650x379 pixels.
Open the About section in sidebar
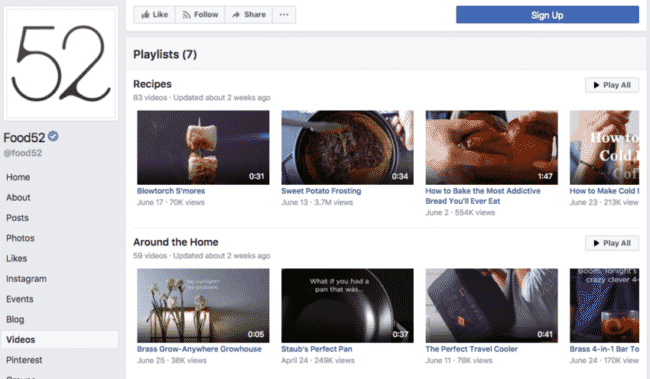click(x=18, y=197)
